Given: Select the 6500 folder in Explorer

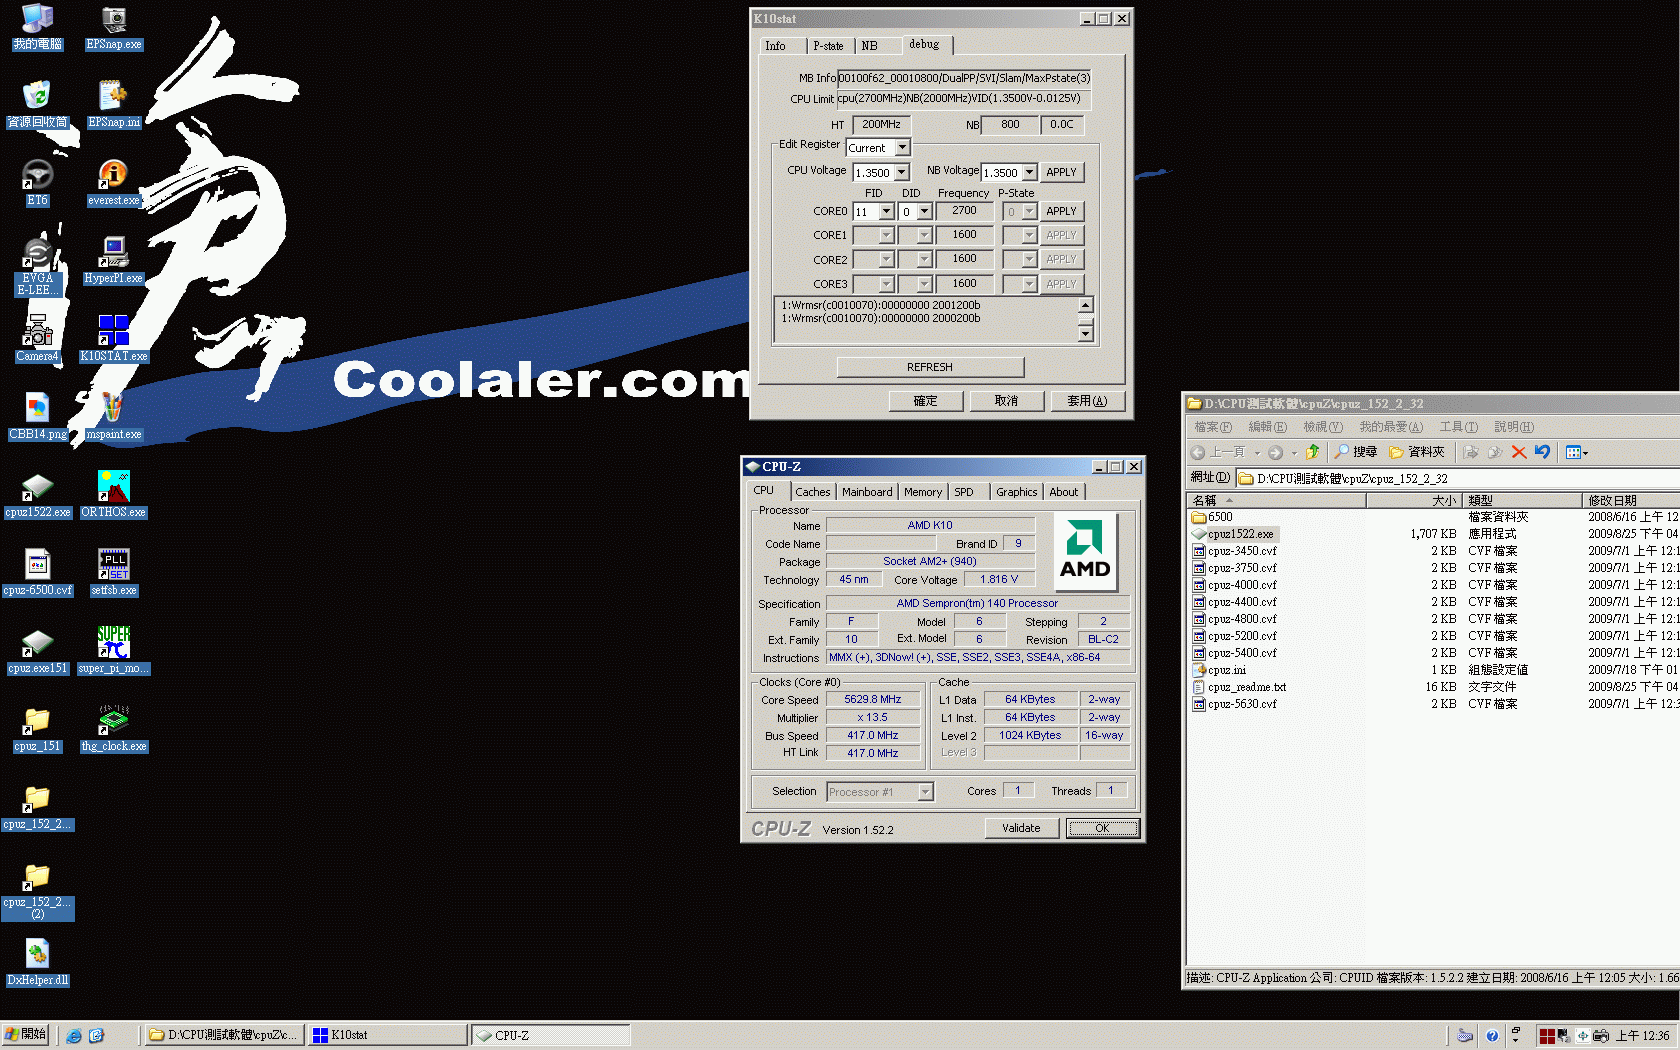Looking at the screenshot, I should (1212, 517).
